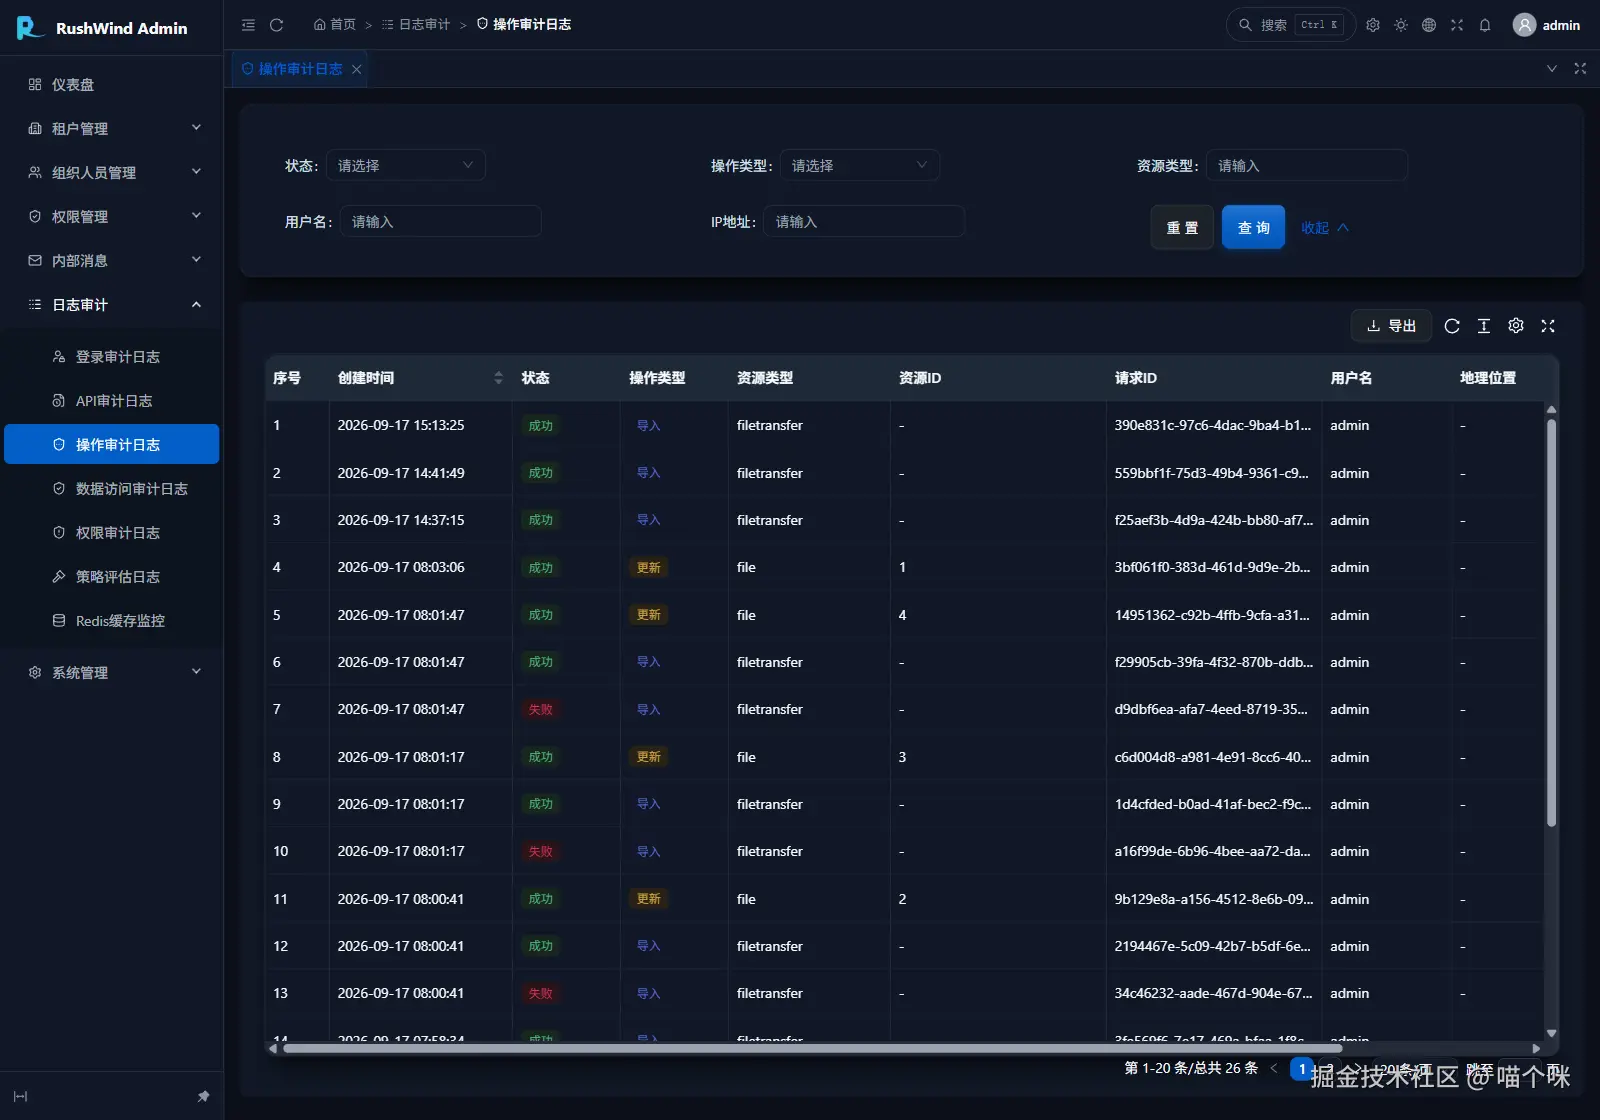Expand the table to fullscreen
The image size is (1600, 1120).
click(1548, 326)
